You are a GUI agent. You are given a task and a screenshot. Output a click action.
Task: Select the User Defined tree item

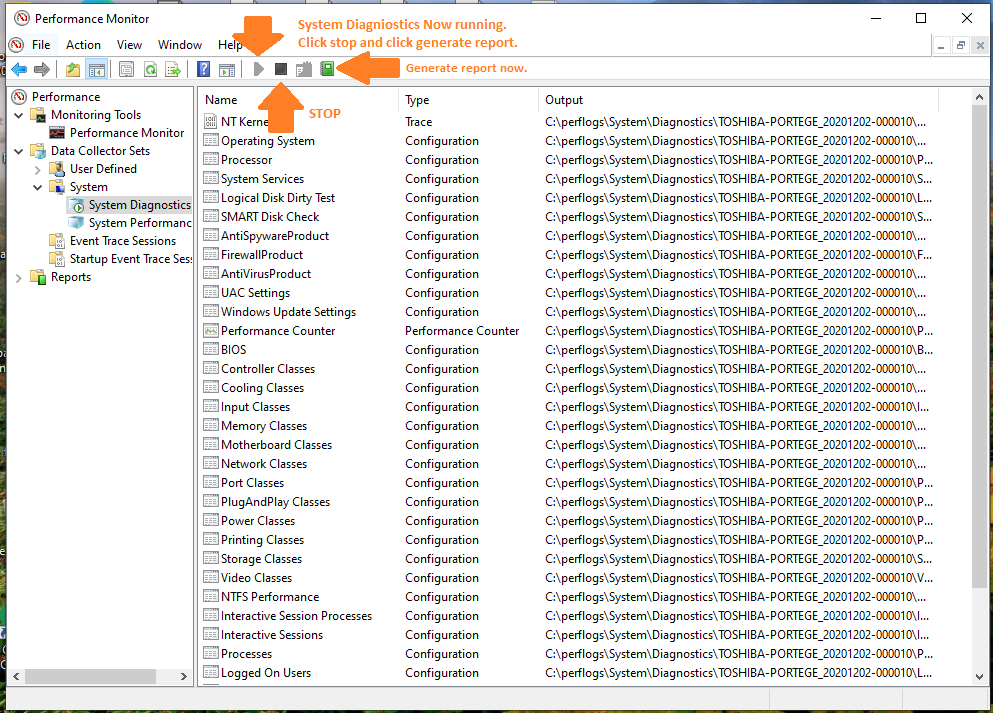(x=103, y=168)
